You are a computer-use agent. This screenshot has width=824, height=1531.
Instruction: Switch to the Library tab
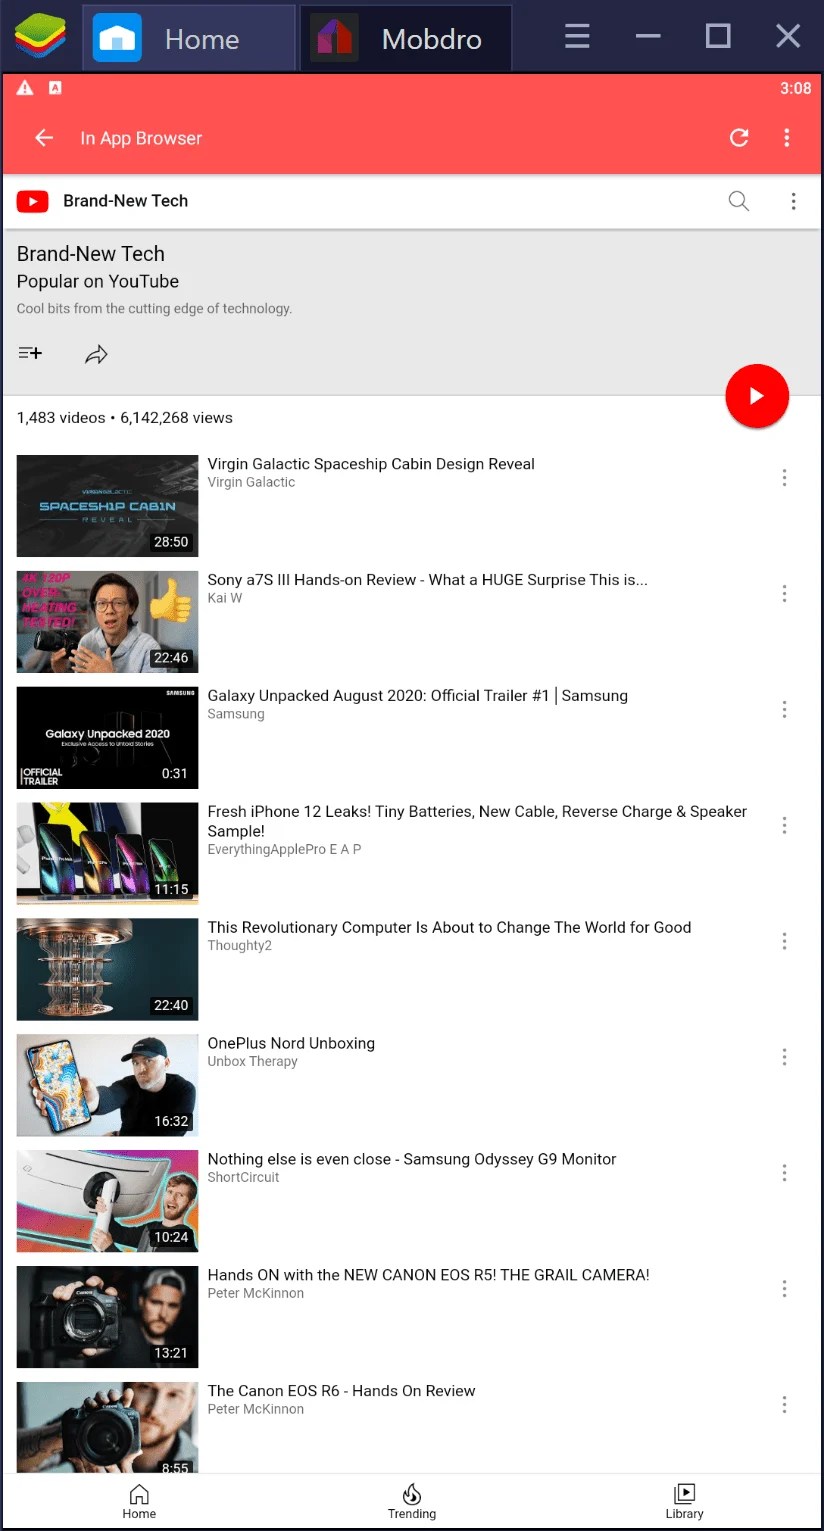tap(684, 1501)
